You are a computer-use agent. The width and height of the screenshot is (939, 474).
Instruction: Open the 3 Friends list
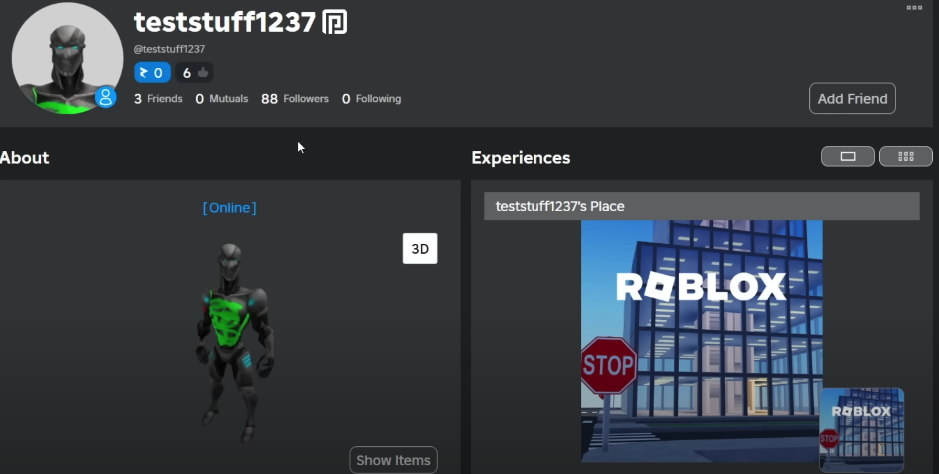(x=158, y=99)
